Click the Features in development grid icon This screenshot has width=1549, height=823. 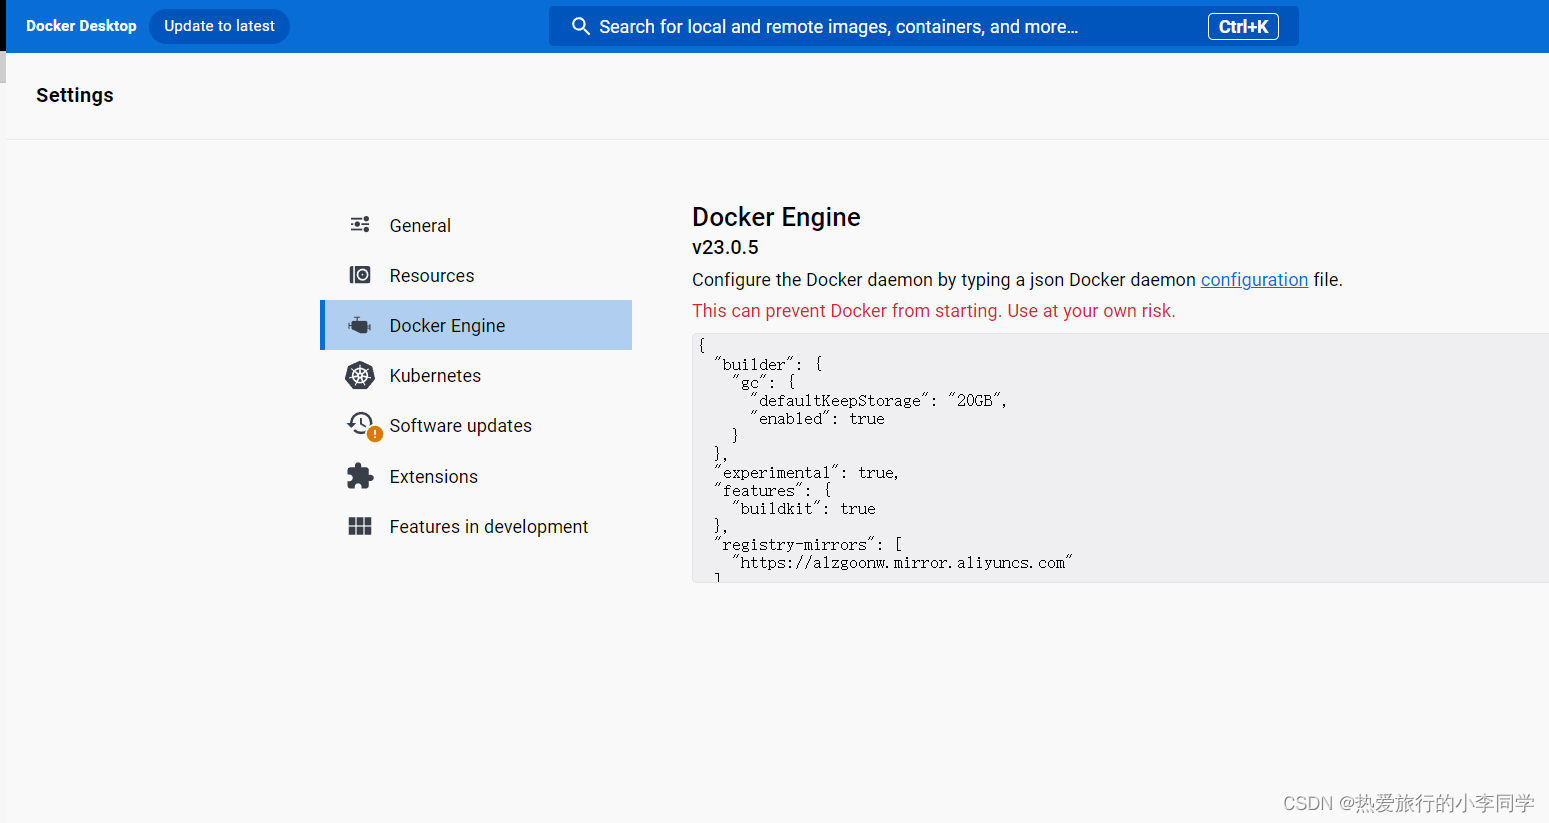360,526
